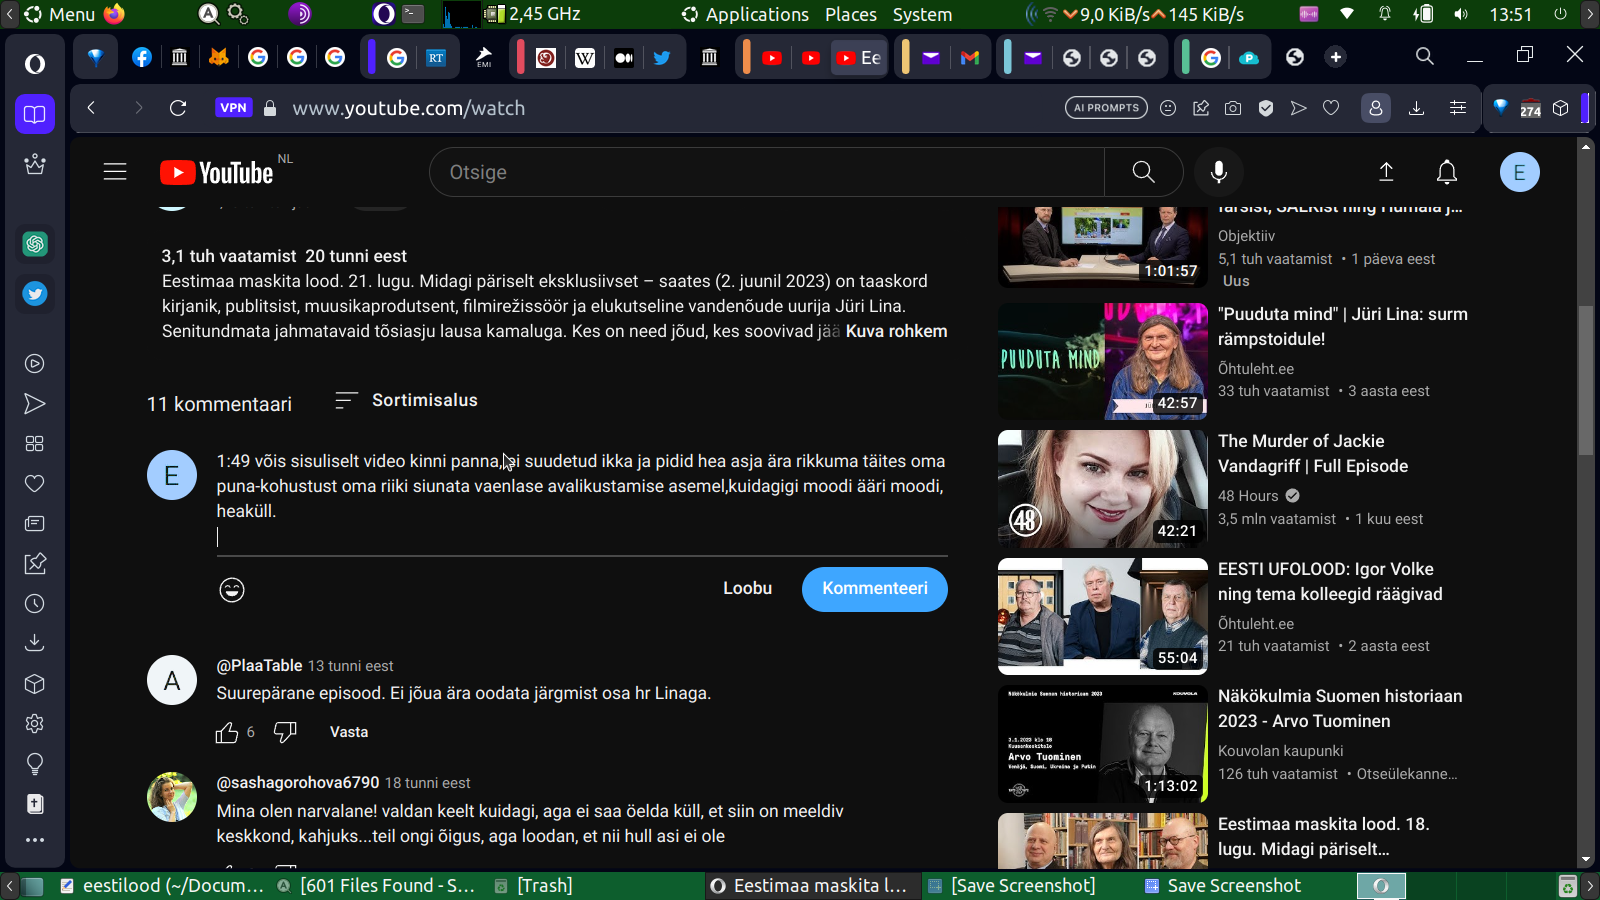The image size is (1600, 900).
Task: Open the YouTube create upload icon
Action: pos(1386,172)
